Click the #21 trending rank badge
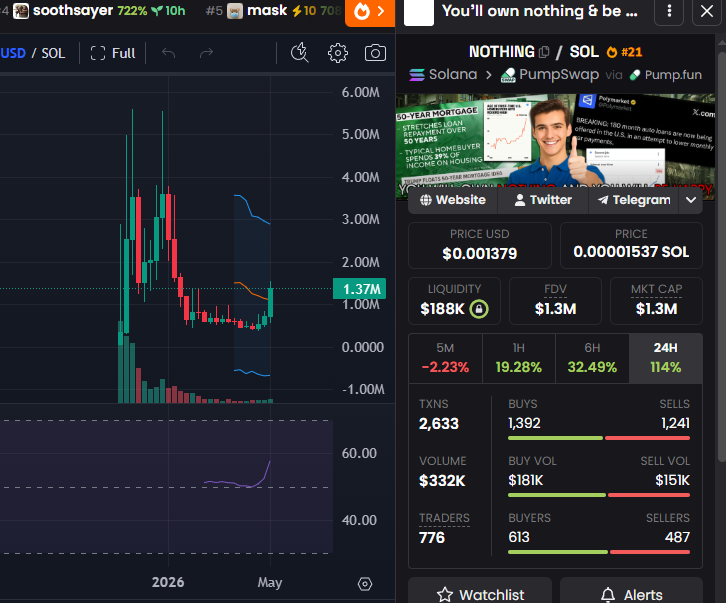 (625, 52)
